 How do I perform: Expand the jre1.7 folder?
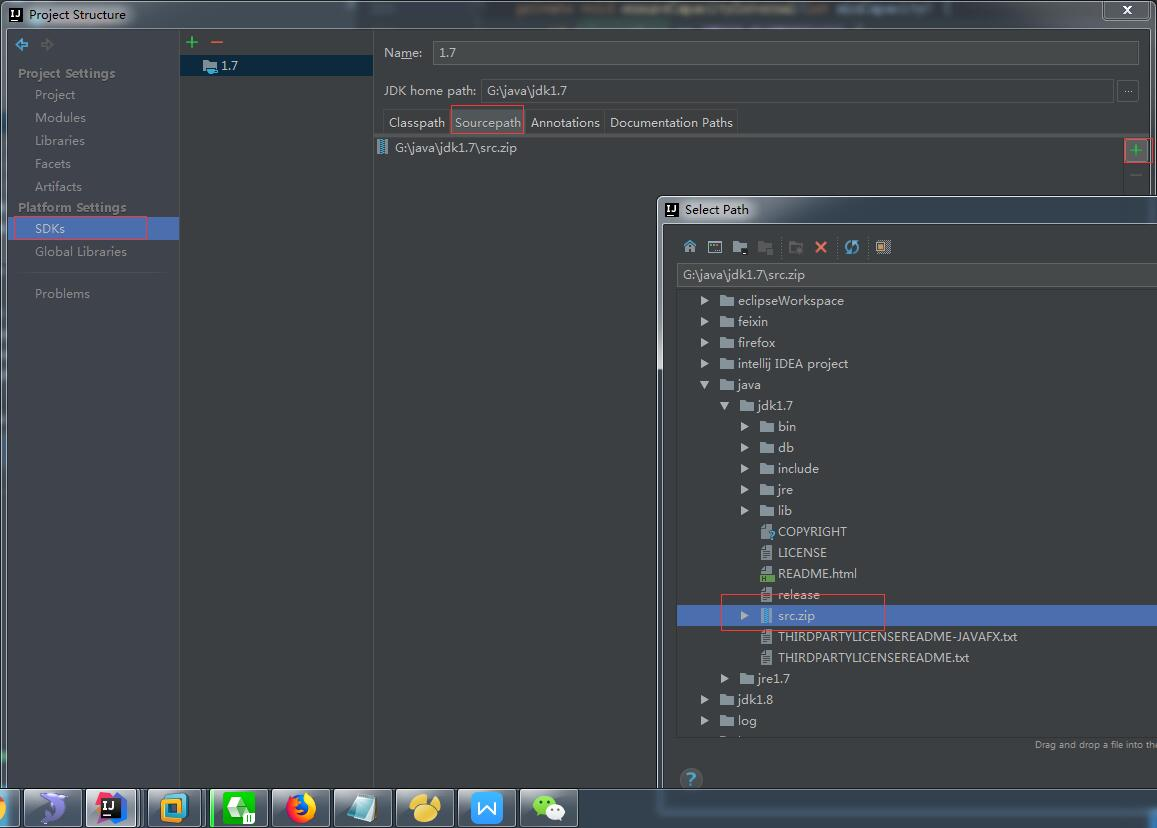(725, 679)
